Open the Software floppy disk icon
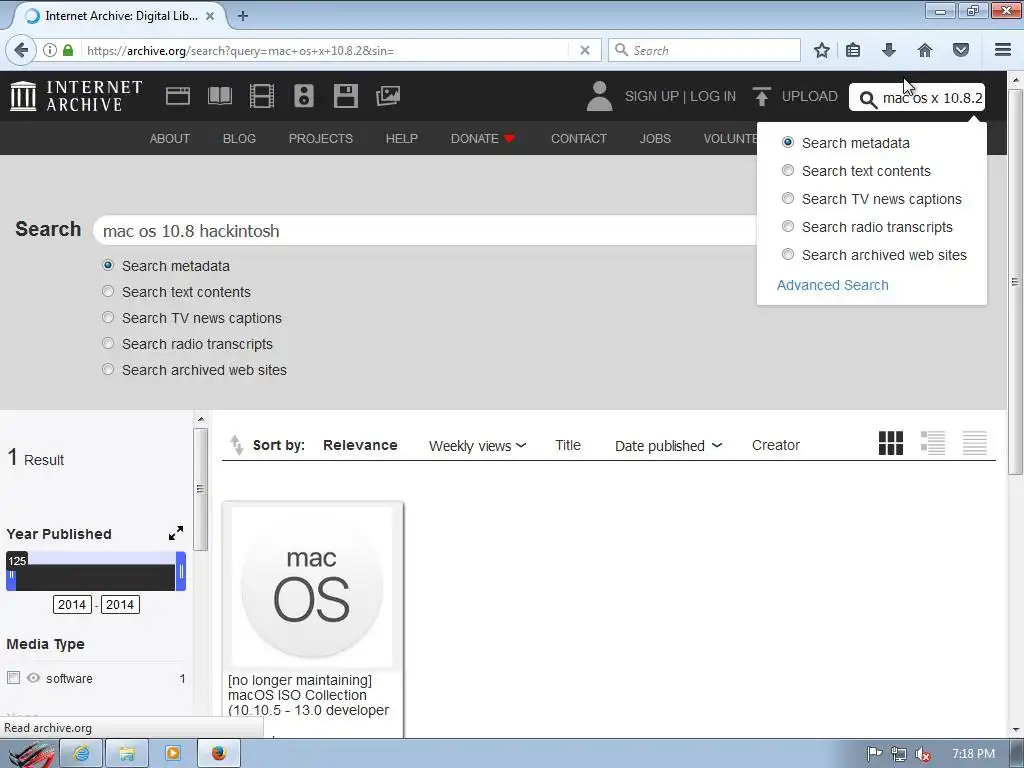The width and height of the screenshot is (1024, 768). point(345,96)
